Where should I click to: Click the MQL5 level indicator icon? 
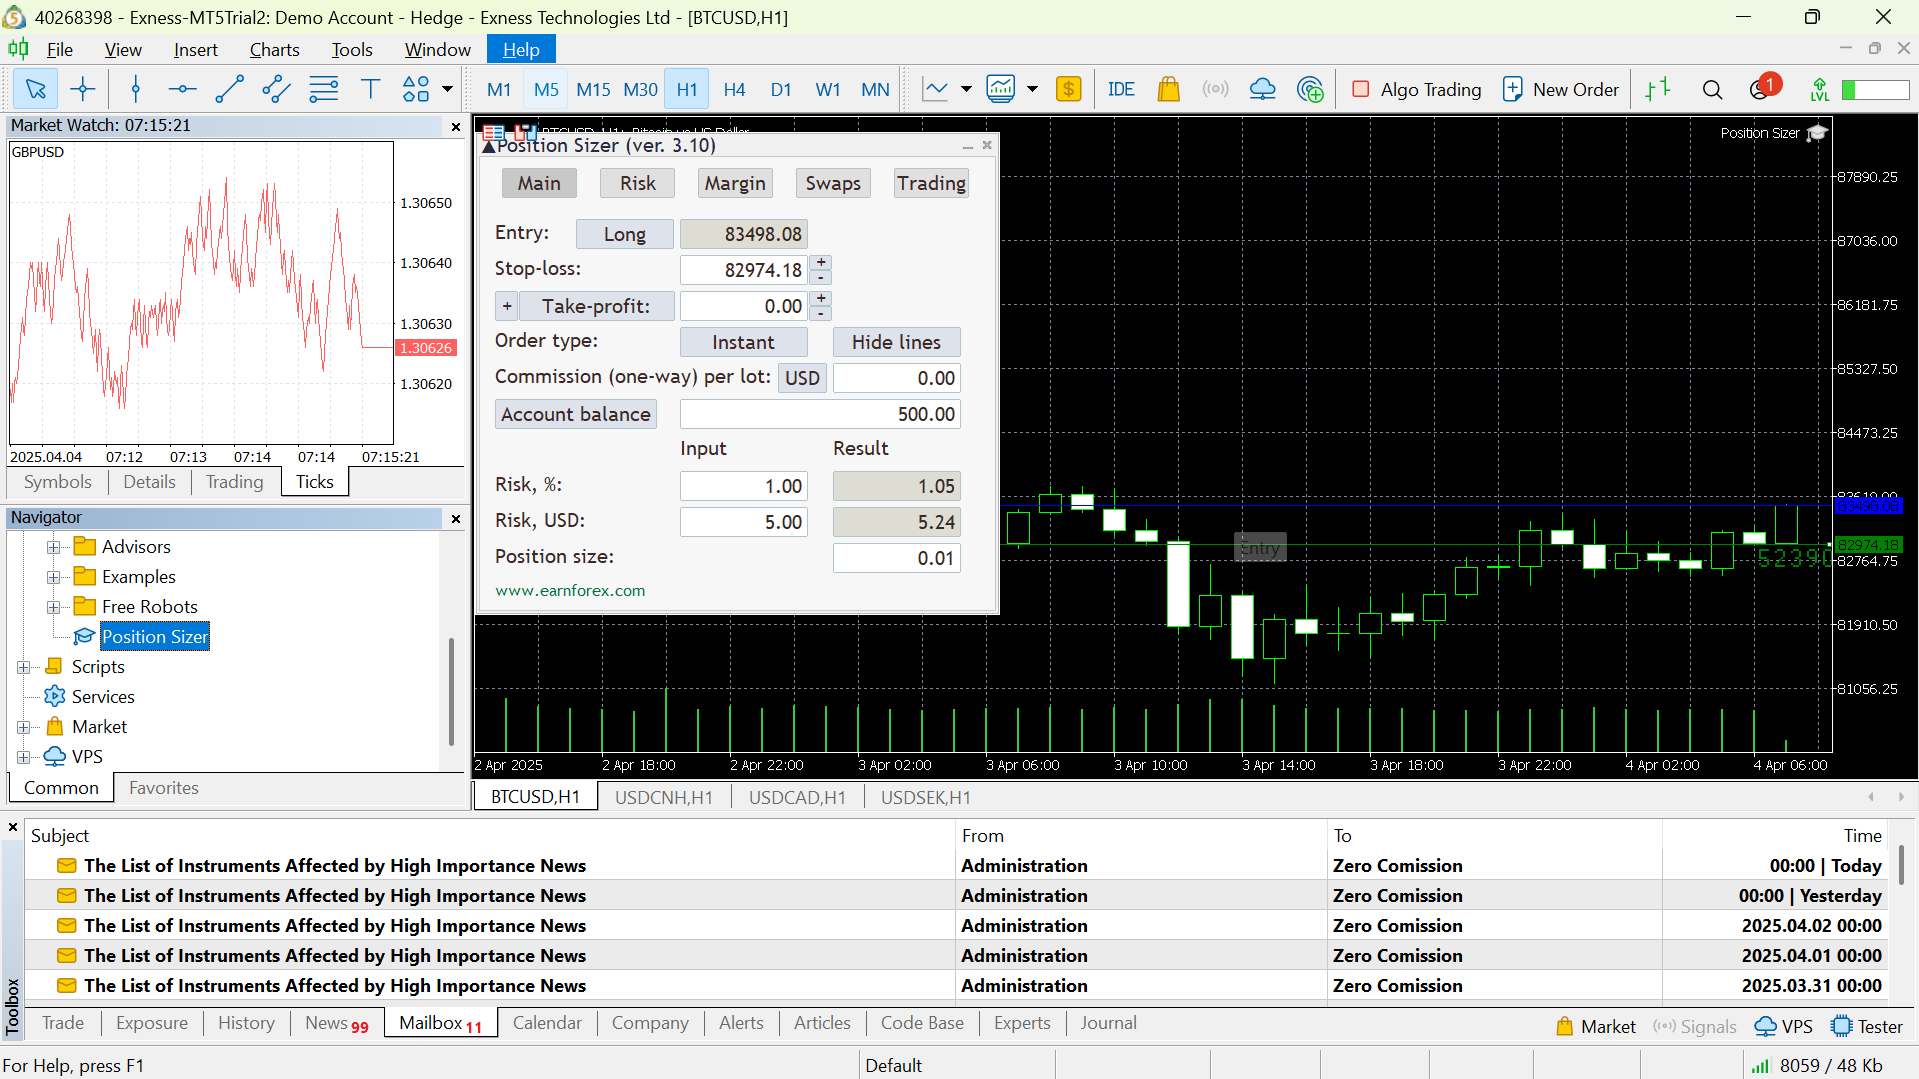tap(1820, 90)
